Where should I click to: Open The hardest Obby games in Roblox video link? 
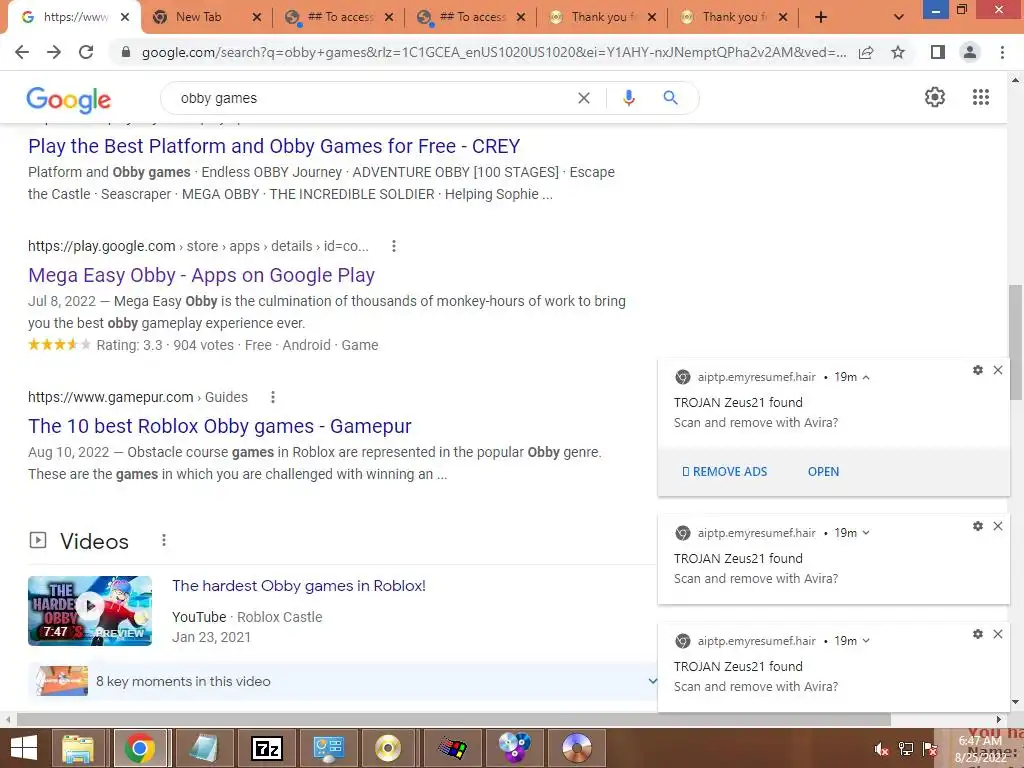[298, 586]
